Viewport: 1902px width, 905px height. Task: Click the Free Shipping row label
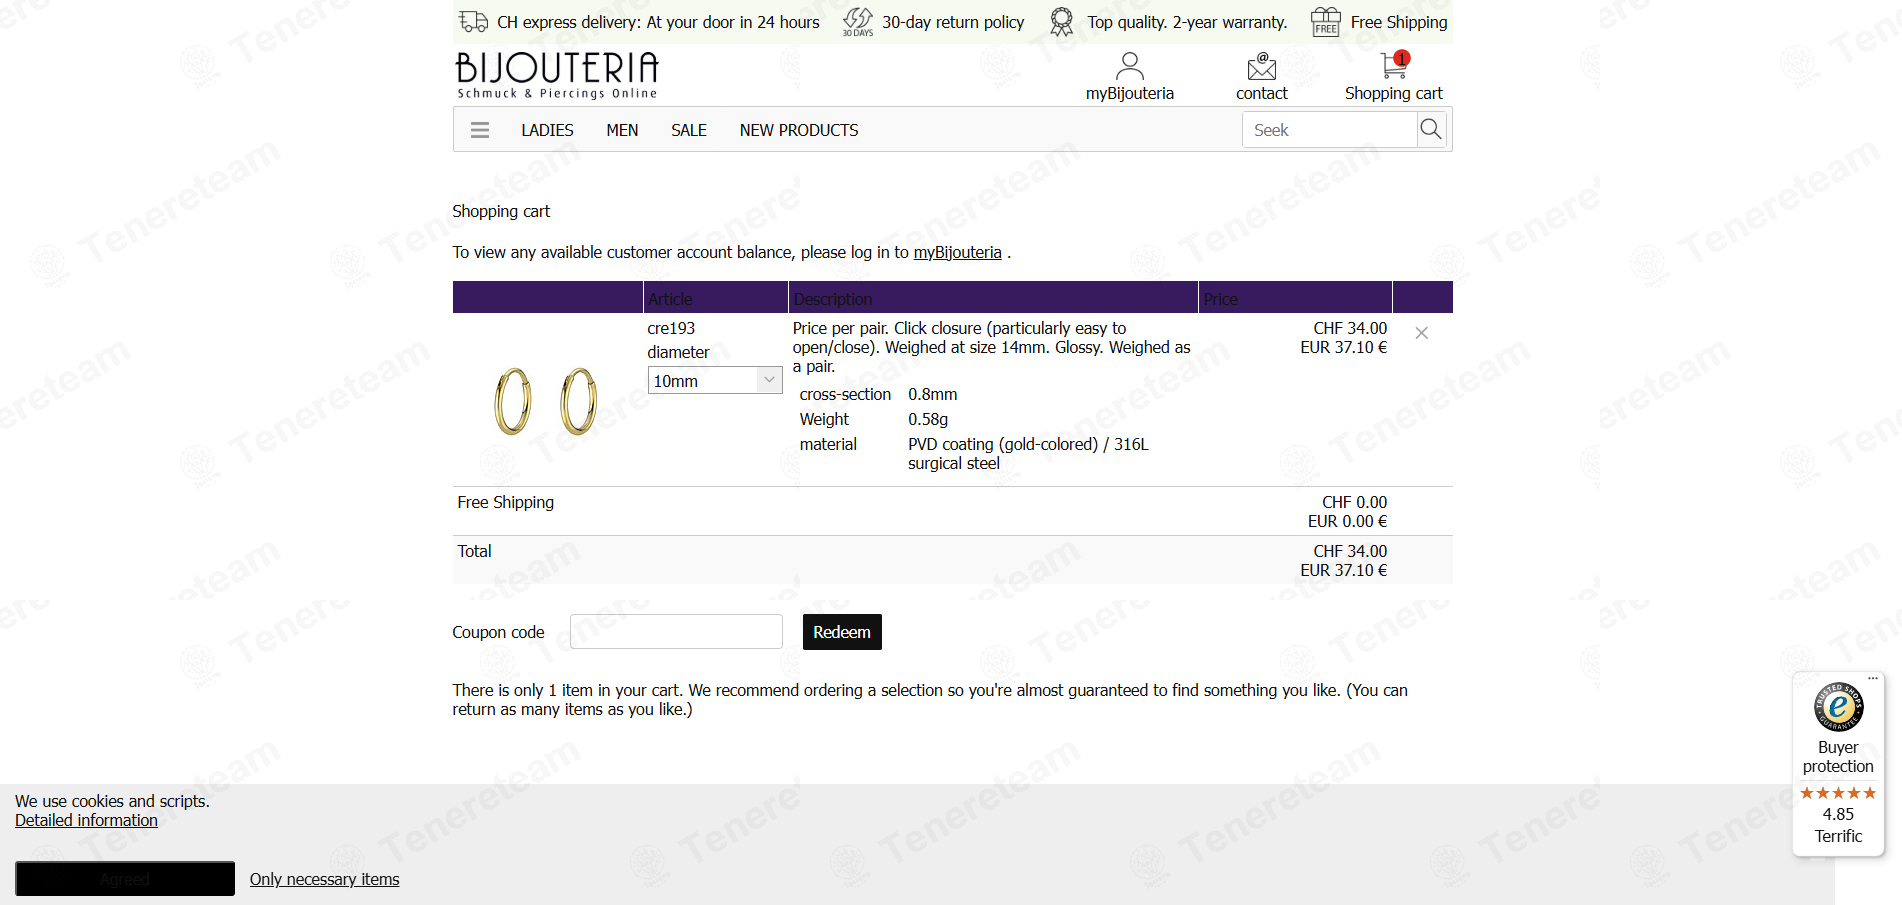tap(506, 502)
